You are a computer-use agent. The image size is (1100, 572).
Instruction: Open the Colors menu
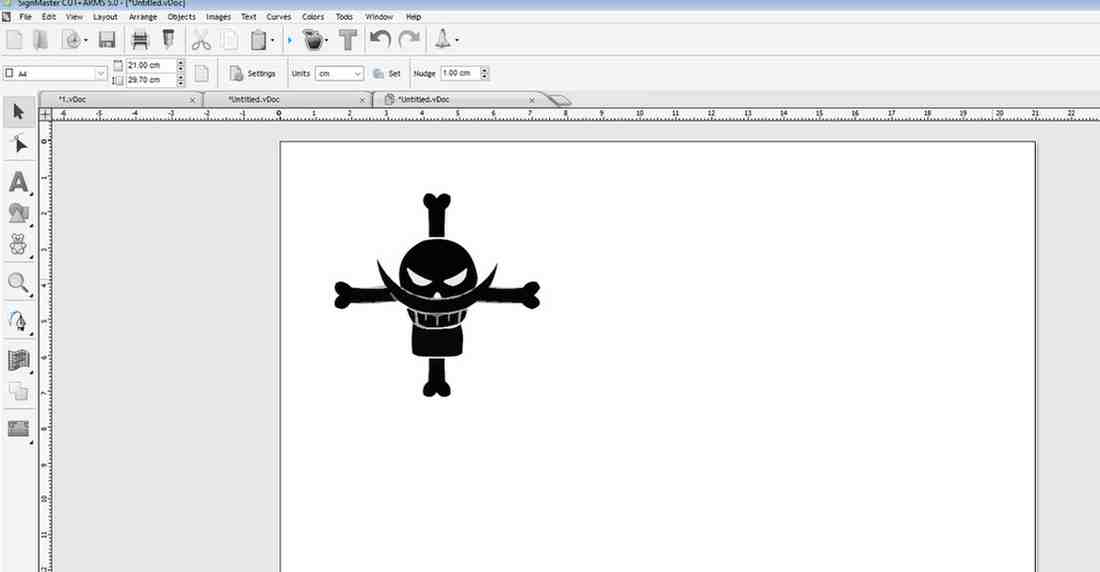coord(313,16)
